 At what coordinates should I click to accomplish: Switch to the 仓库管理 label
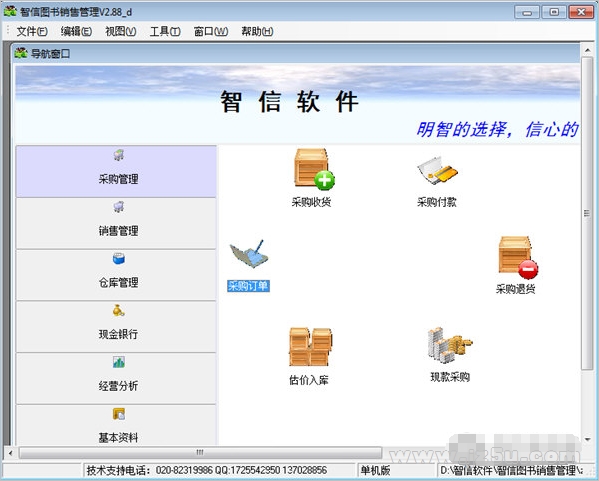pyautogui.click(x=118, y=283)
